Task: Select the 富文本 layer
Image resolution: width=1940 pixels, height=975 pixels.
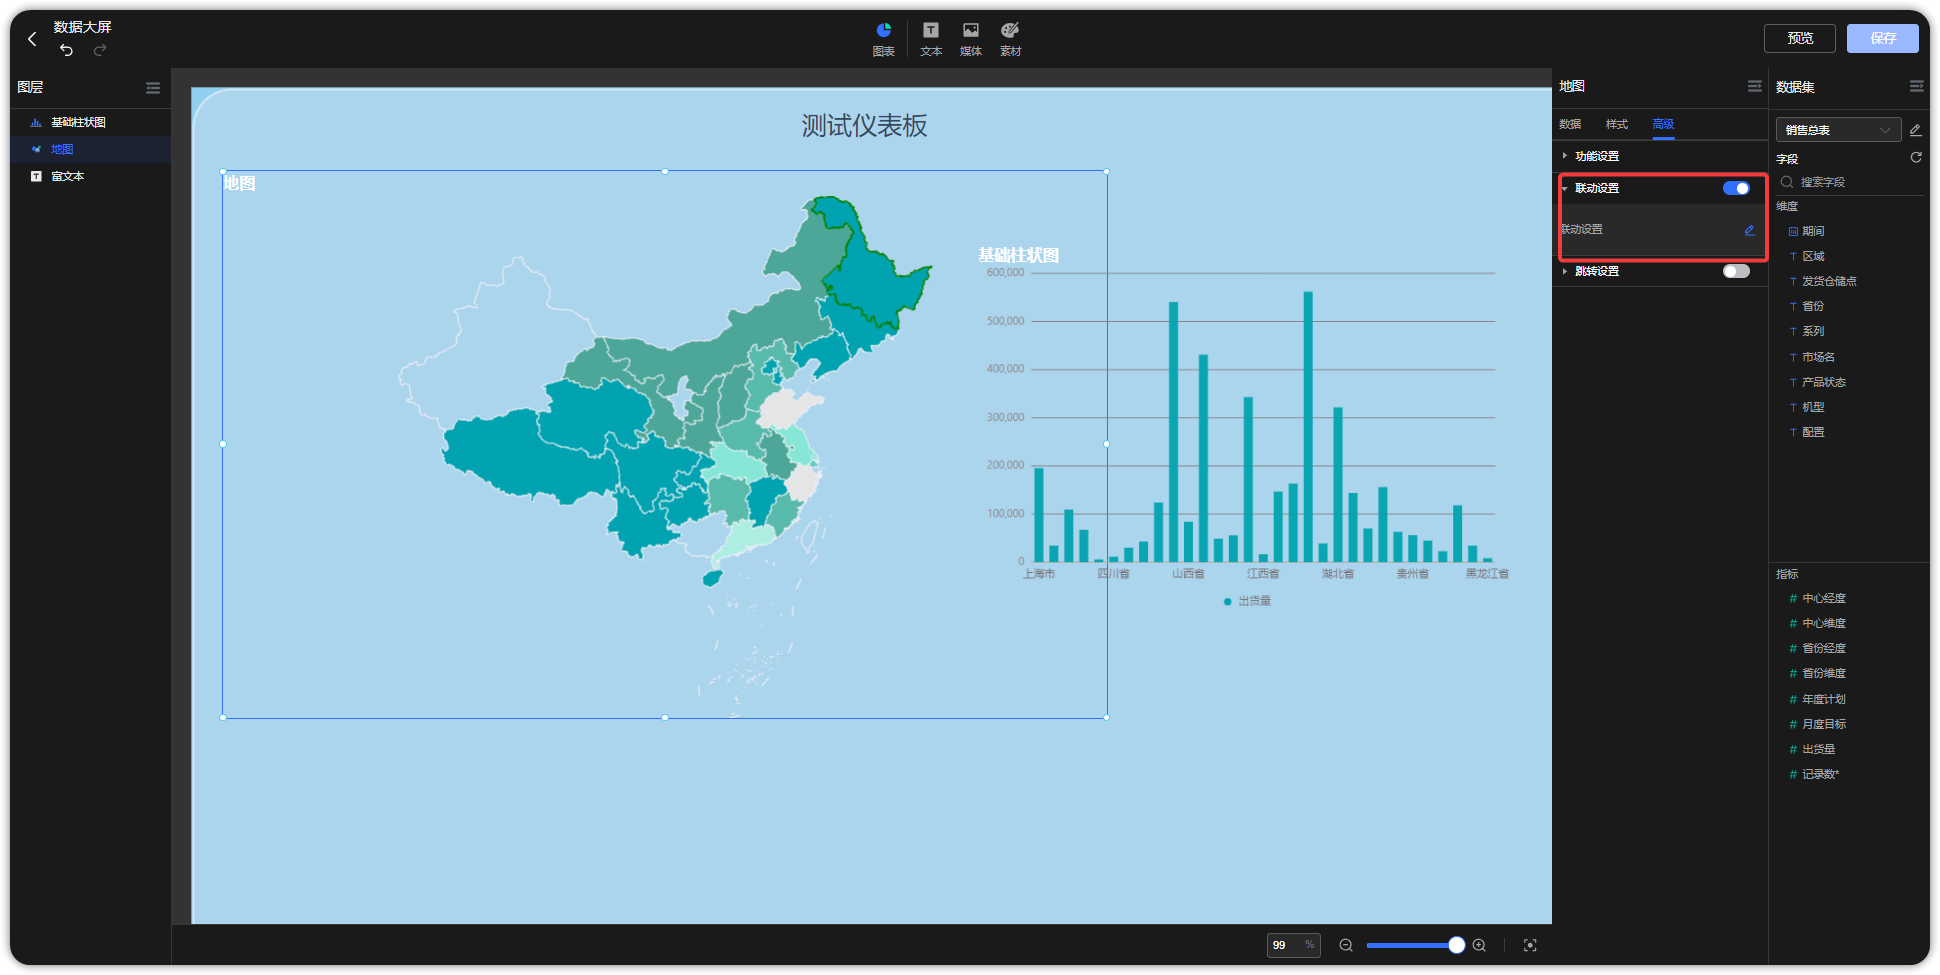Action: tap(91, 176)
